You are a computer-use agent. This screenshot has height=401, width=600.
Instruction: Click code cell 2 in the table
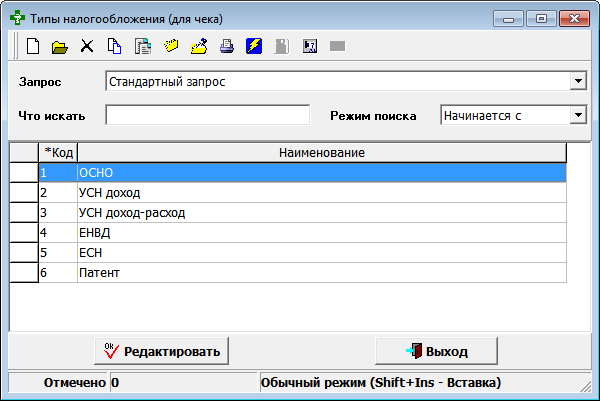coord(58,192)
